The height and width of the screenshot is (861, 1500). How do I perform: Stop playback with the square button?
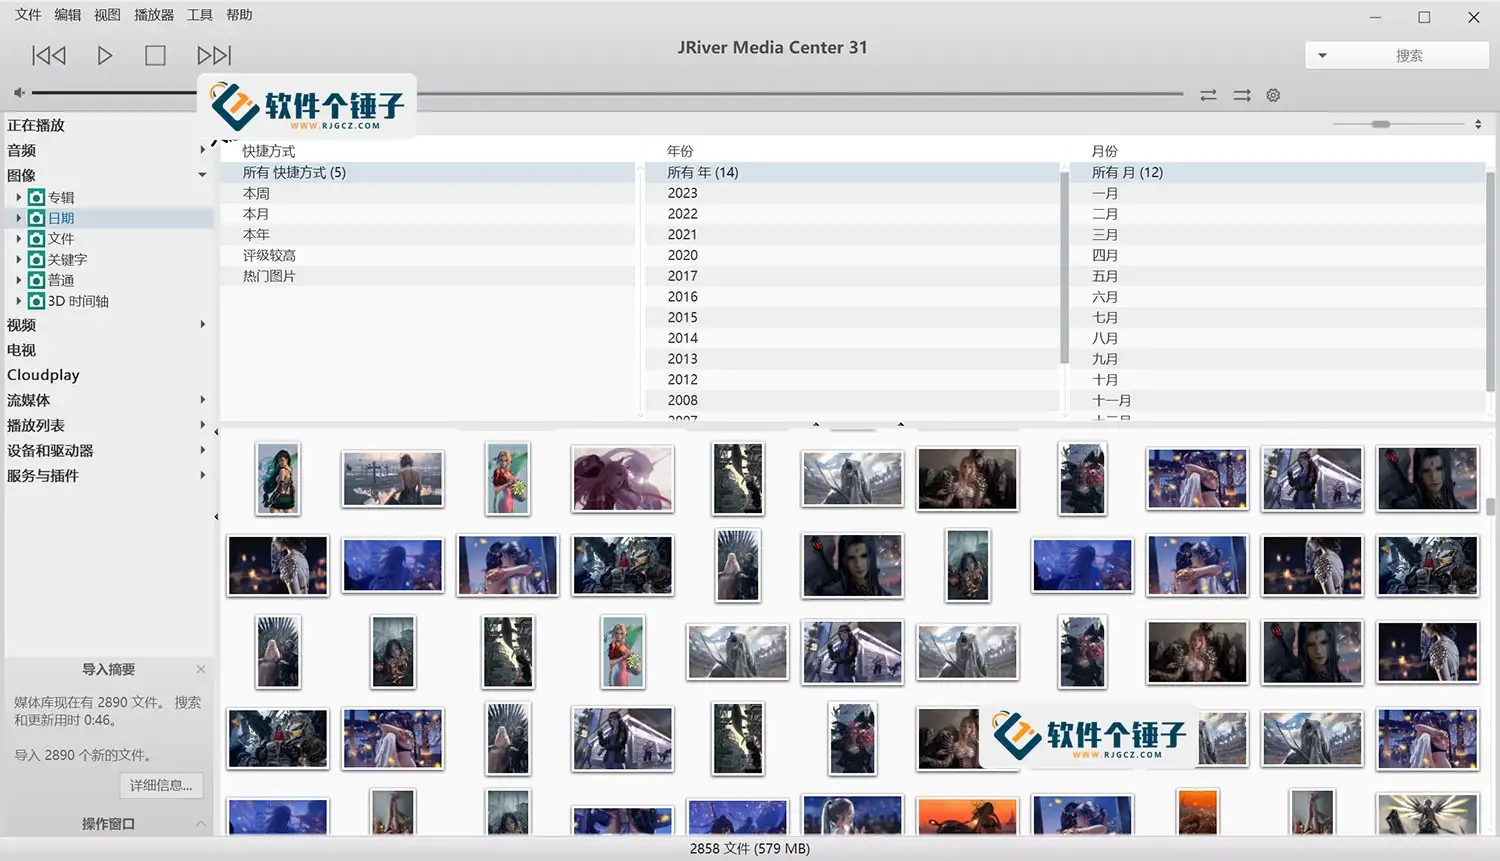coord(155,55)
